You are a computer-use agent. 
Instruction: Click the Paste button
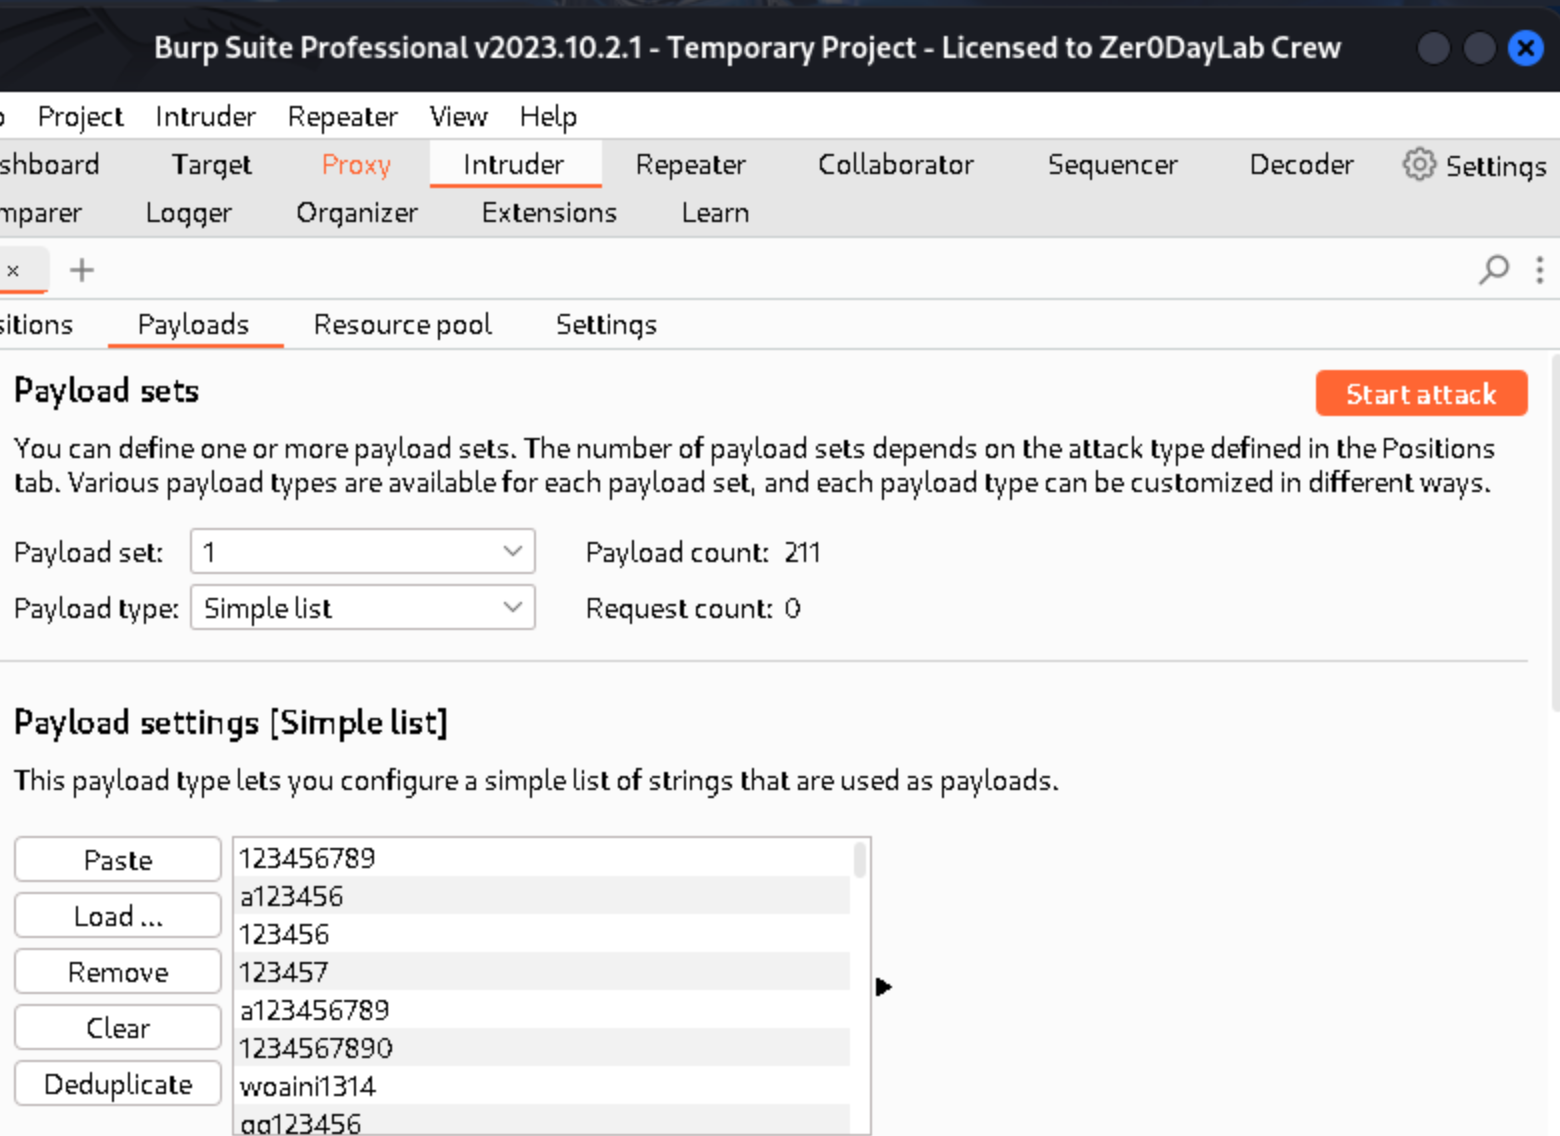[118, 859]
